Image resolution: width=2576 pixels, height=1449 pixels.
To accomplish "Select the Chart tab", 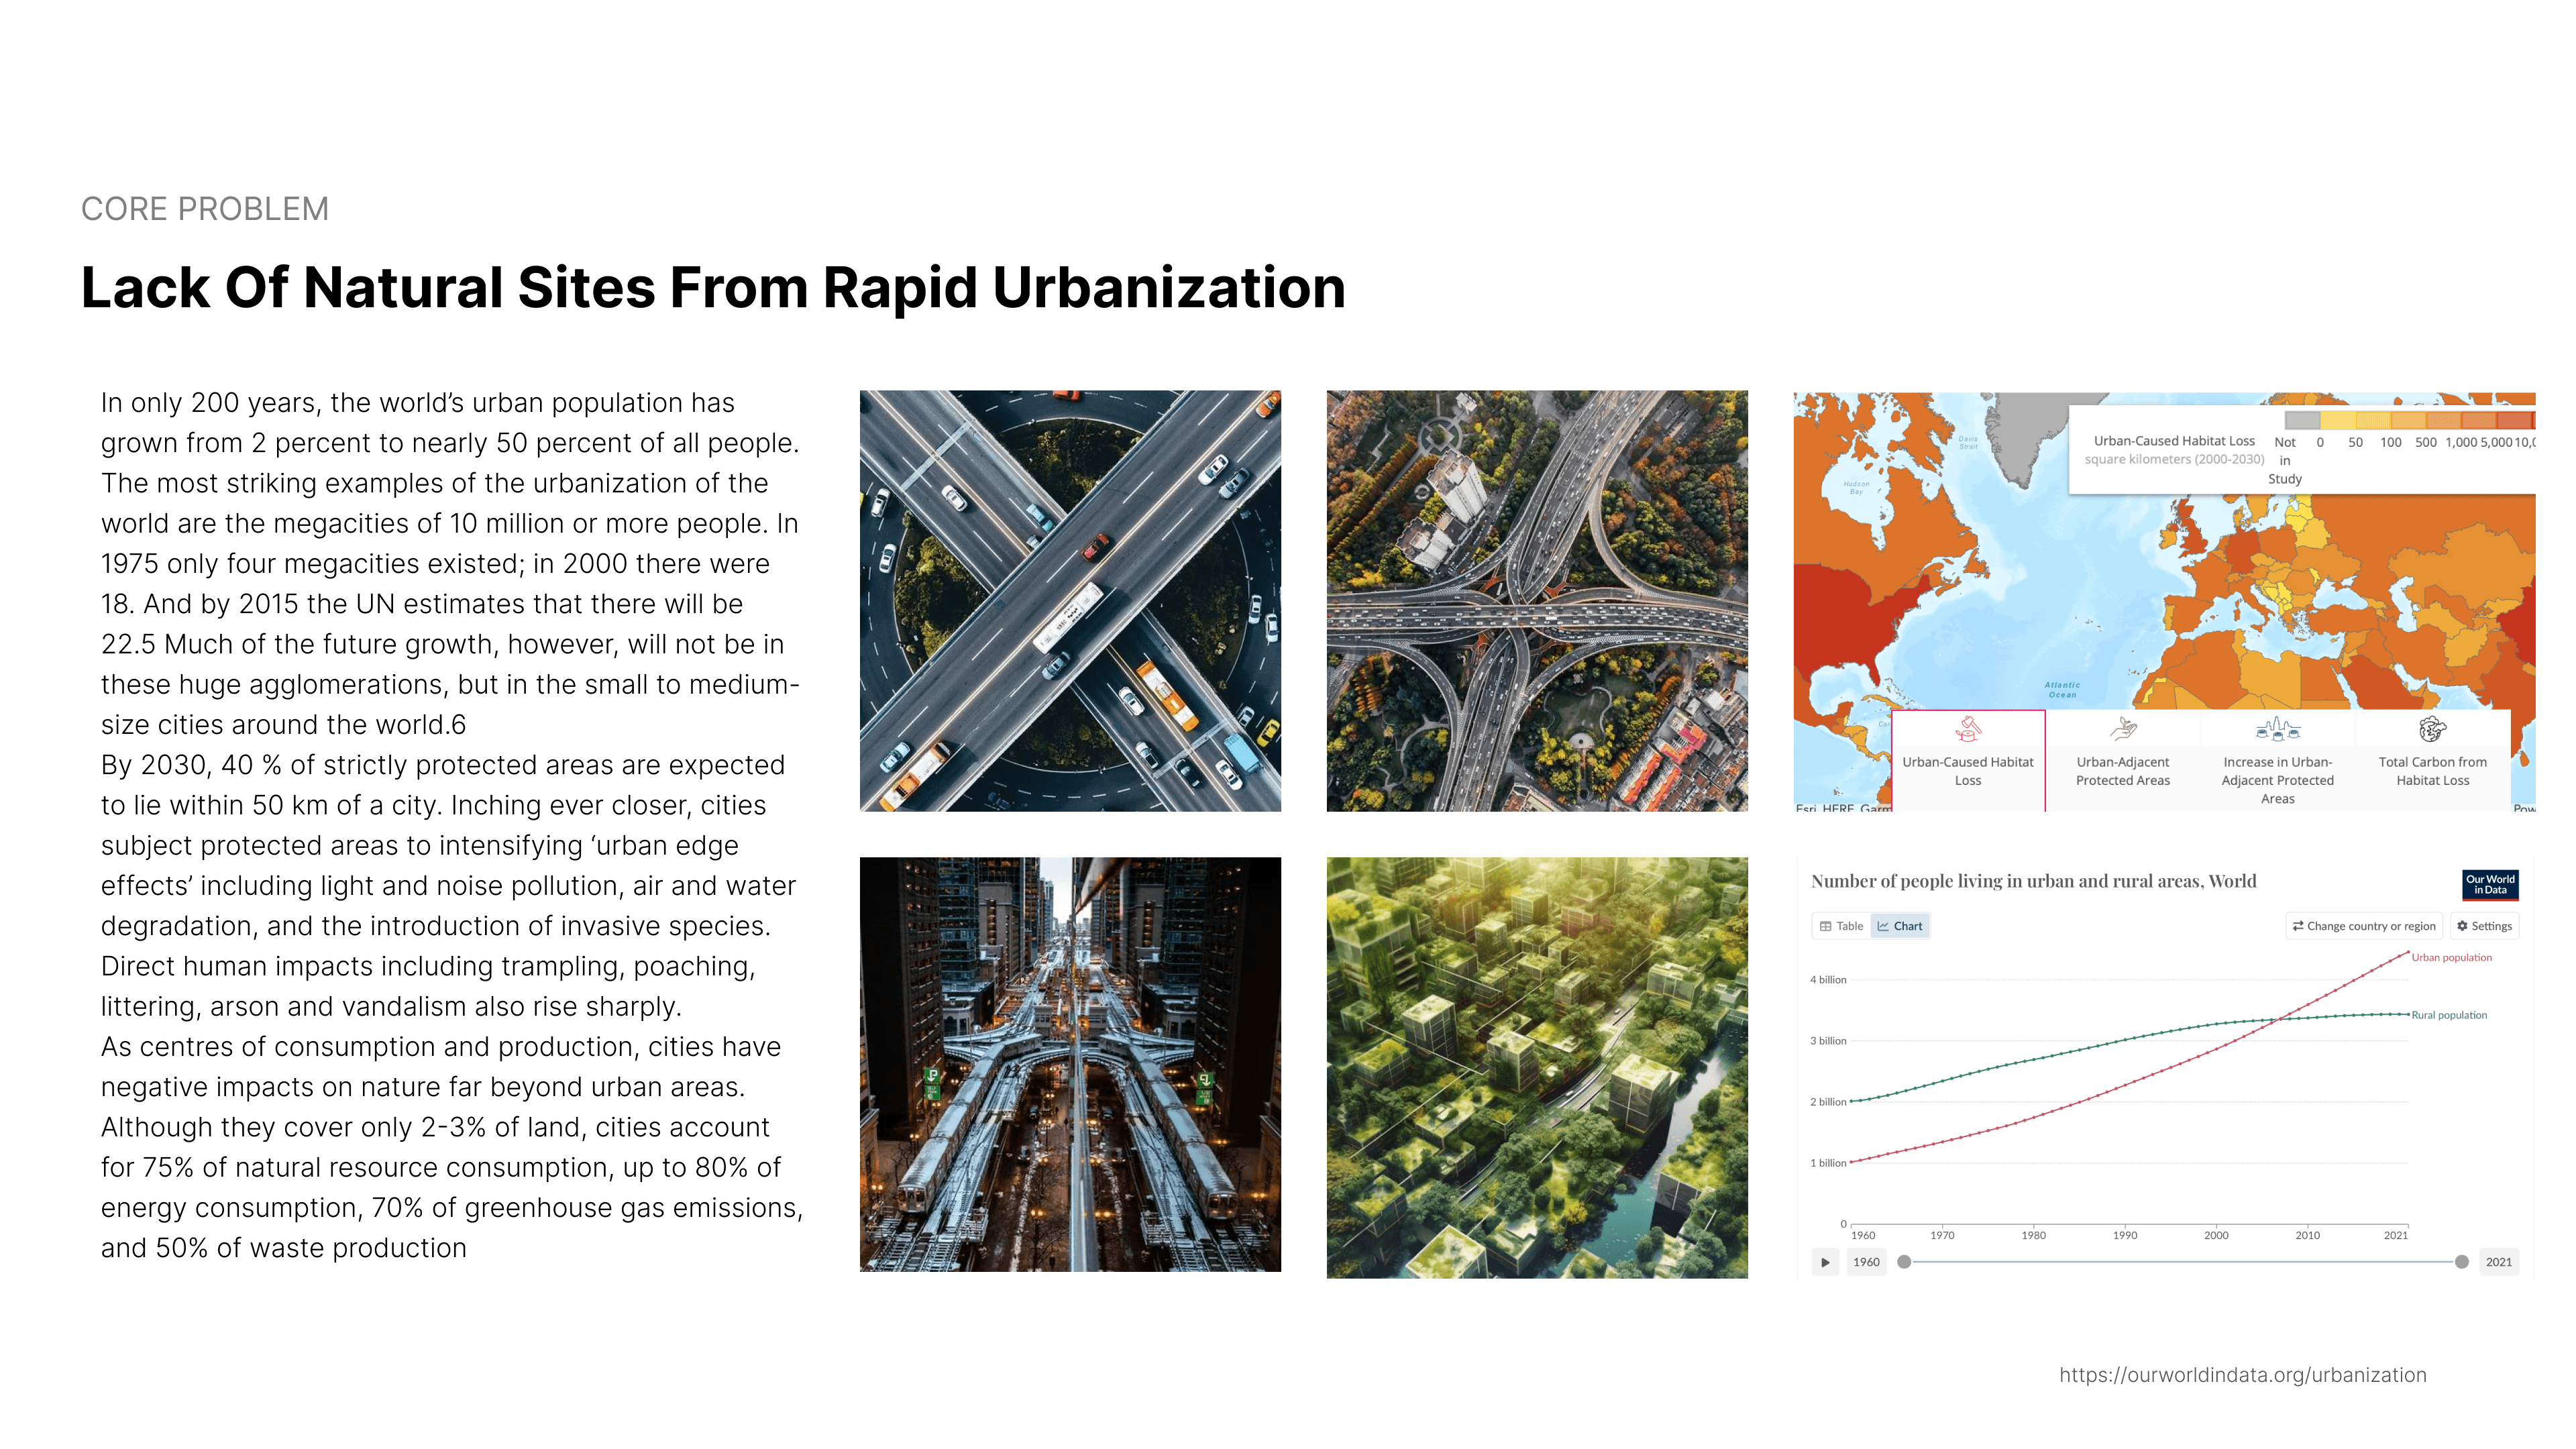I will [x=1900, y=926].
